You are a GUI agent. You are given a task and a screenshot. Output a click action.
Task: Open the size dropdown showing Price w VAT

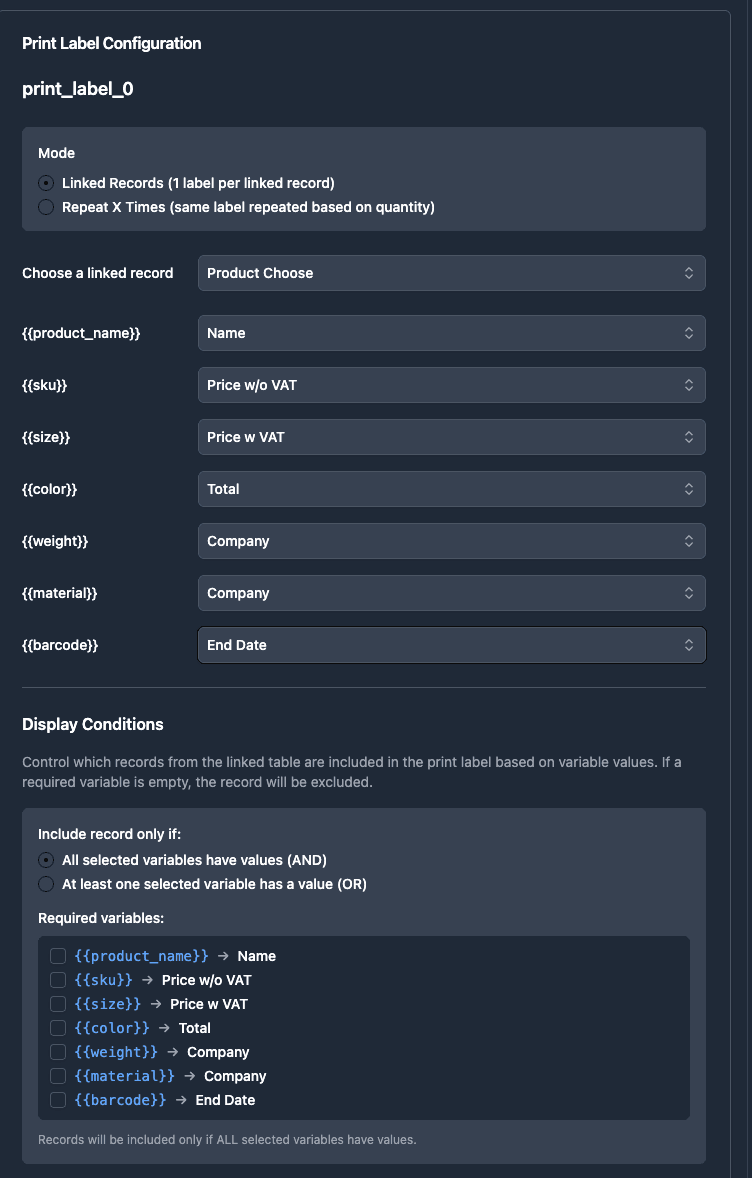[451, 437]
